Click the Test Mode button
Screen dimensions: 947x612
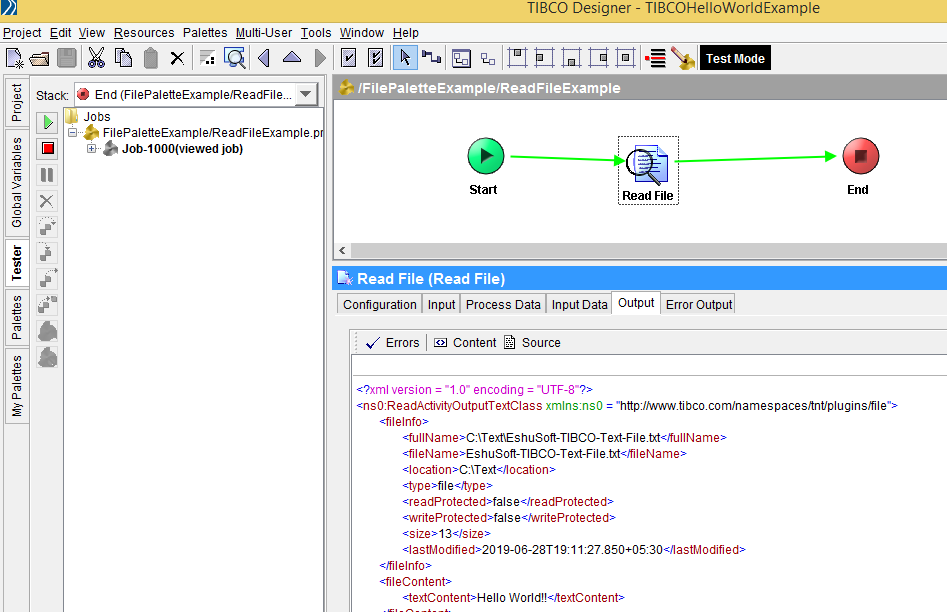click(735, 59)
